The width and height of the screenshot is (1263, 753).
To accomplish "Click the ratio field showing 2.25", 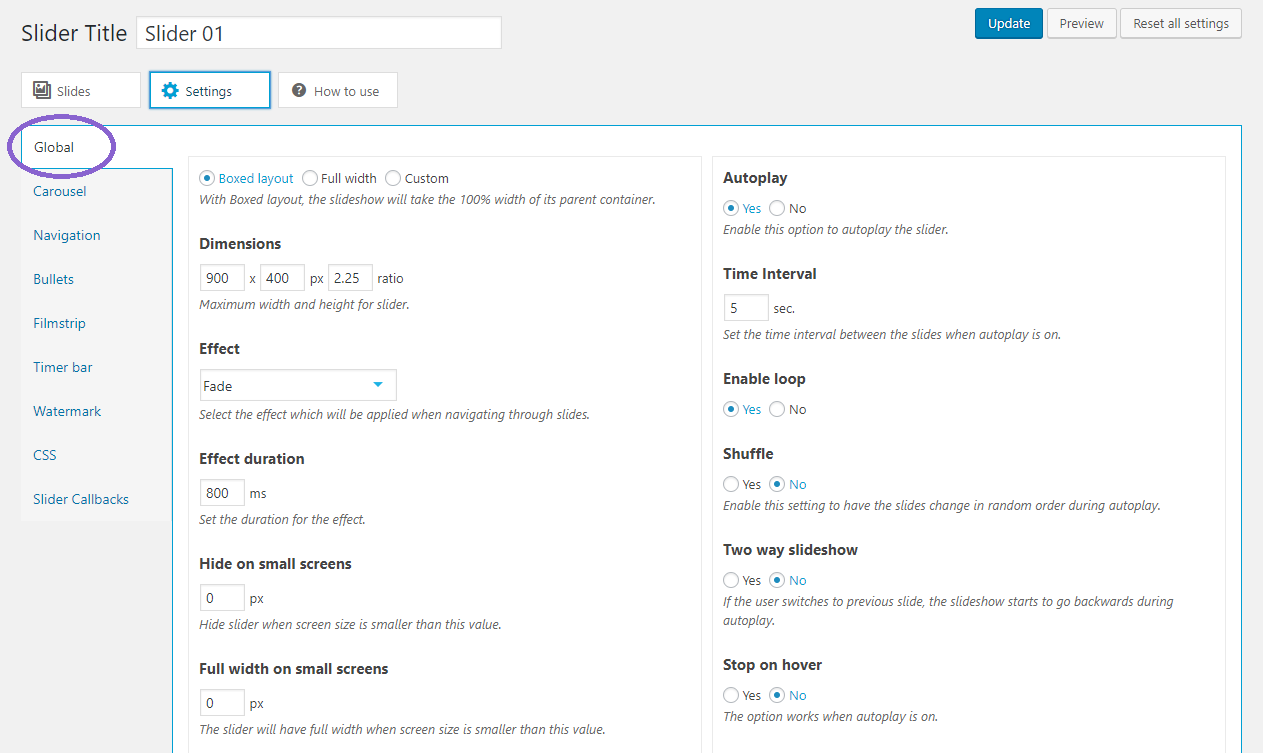I will tap(350, 278).
